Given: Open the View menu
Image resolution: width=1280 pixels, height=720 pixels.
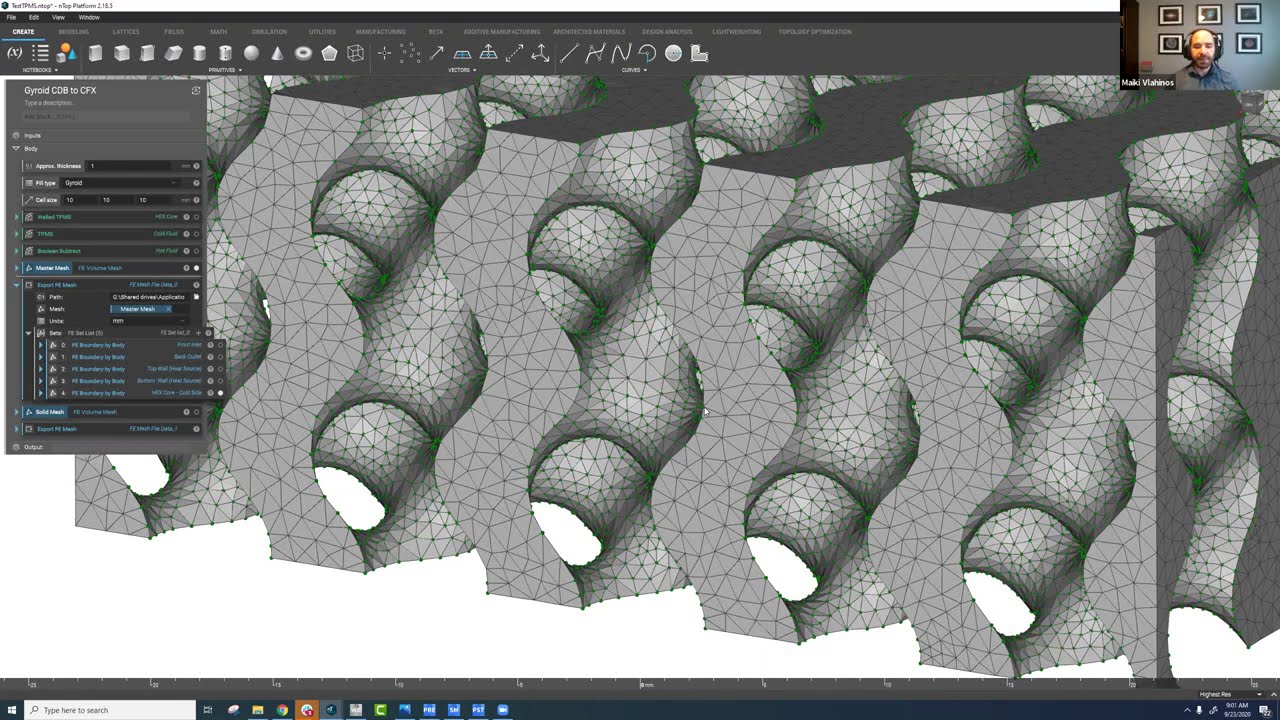Looking at the screenshot, I should pyautogui.click(x=58, y=17).
